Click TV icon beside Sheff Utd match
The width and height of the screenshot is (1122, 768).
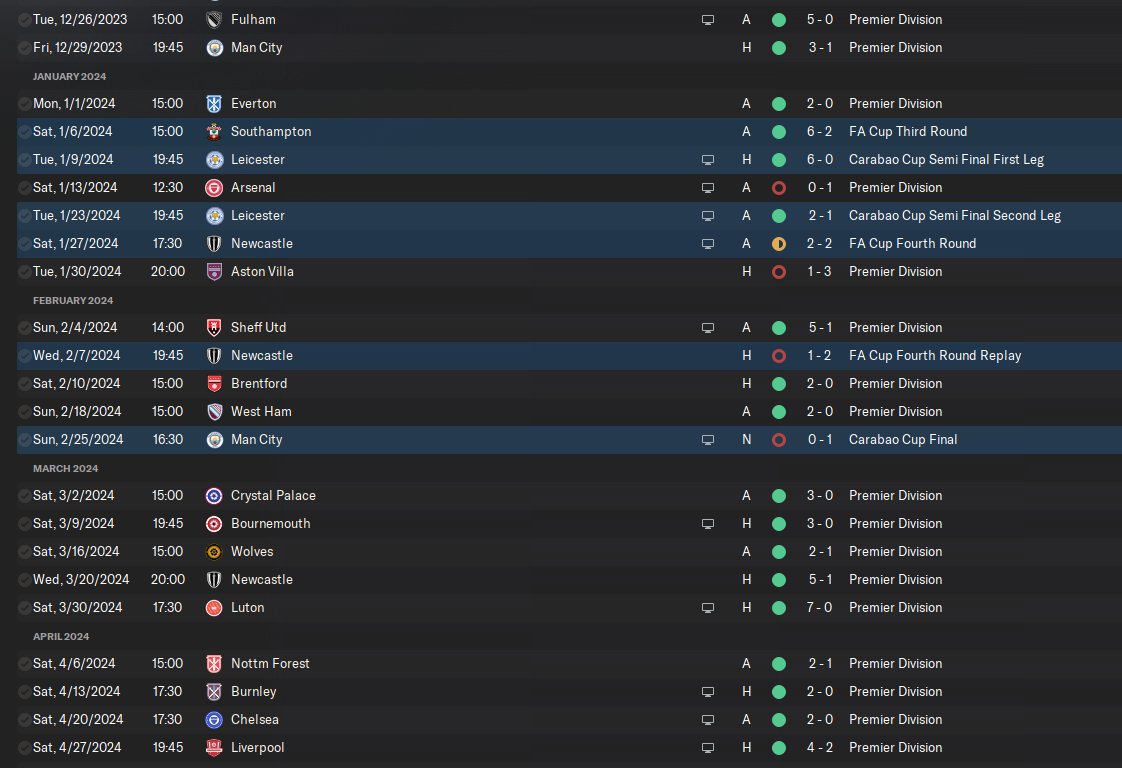point(708,327)
